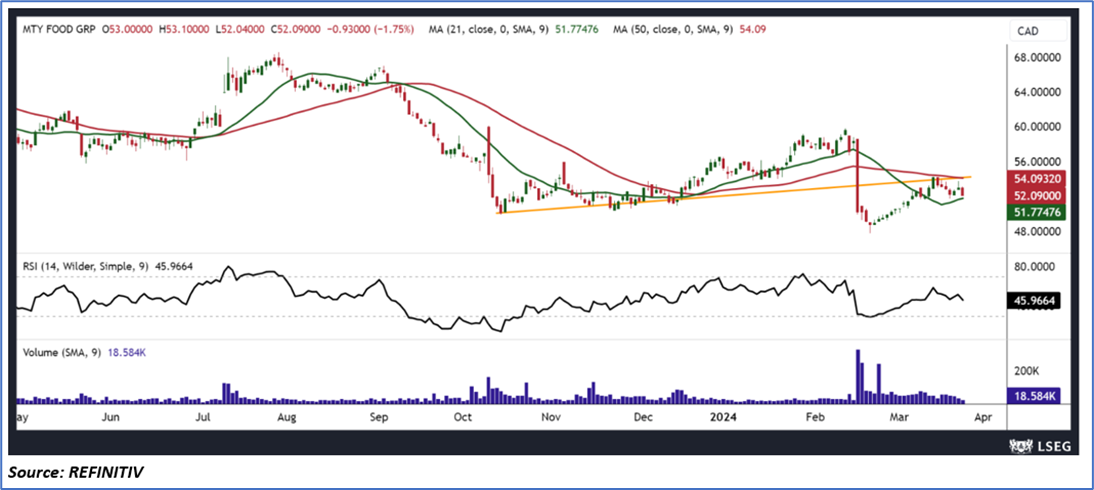The height and width of the screenshot is (490, 1094).
Task: Click the blue 18.584K volume axis tag
Action: [x=1035, y=396]
